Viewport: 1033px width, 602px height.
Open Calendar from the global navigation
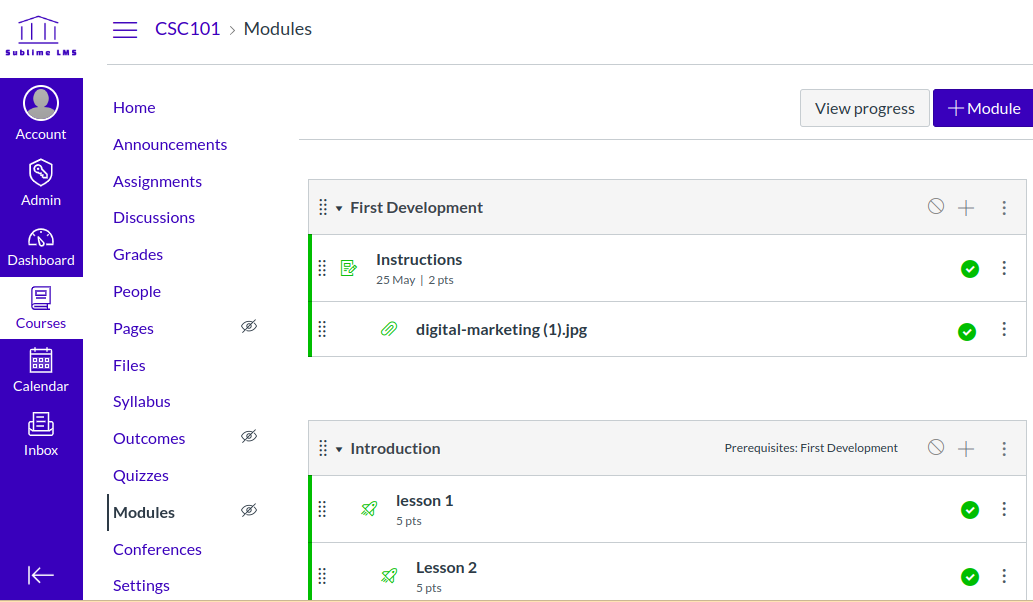(41, 370)
